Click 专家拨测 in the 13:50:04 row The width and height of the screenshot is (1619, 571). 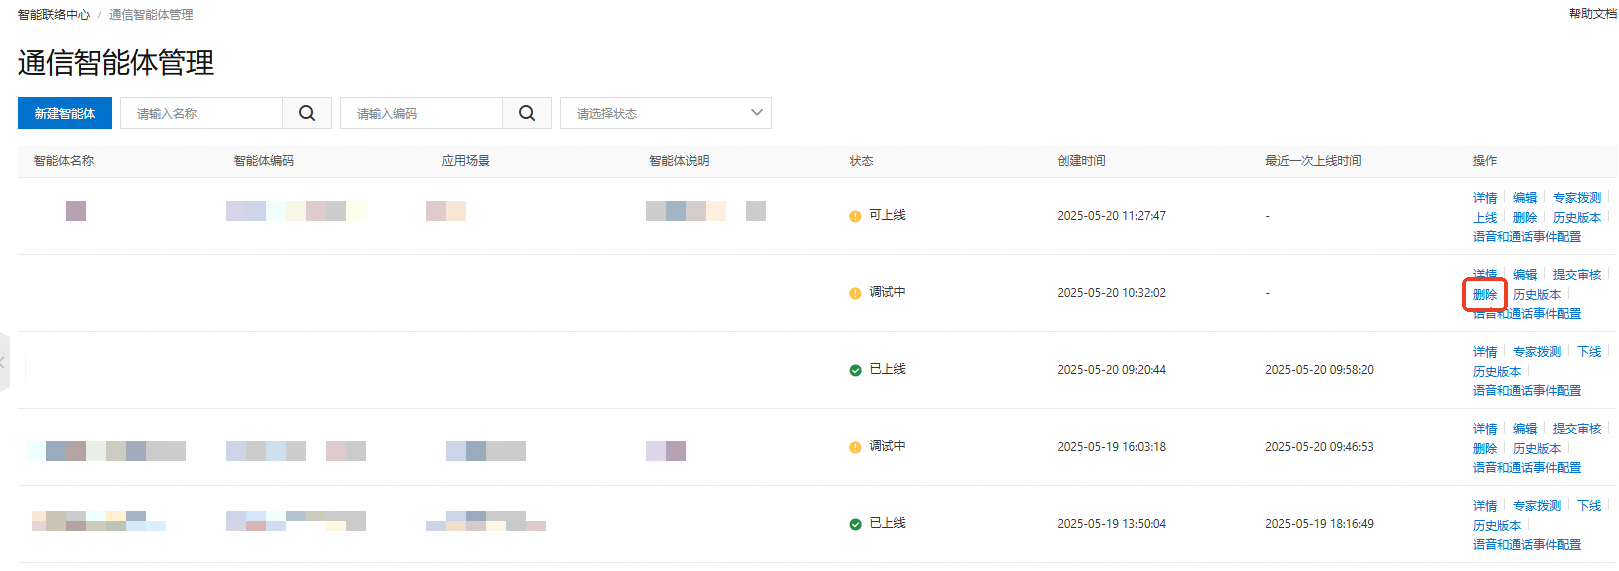click(x=1537, y=506)
